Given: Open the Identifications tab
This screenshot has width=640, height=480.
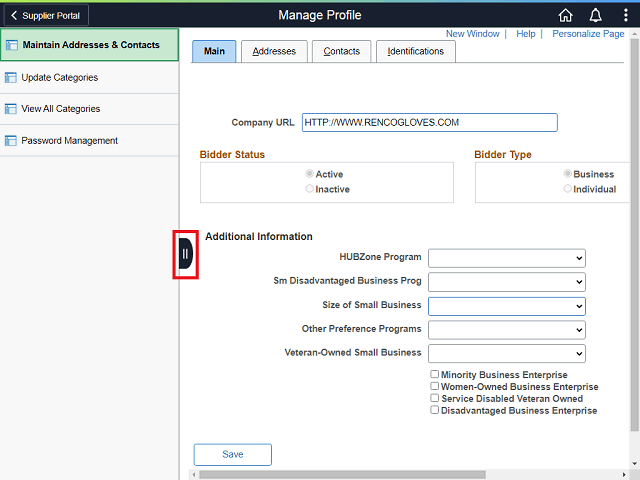Looking at the screenshot, I should click(x=416, y=51).
